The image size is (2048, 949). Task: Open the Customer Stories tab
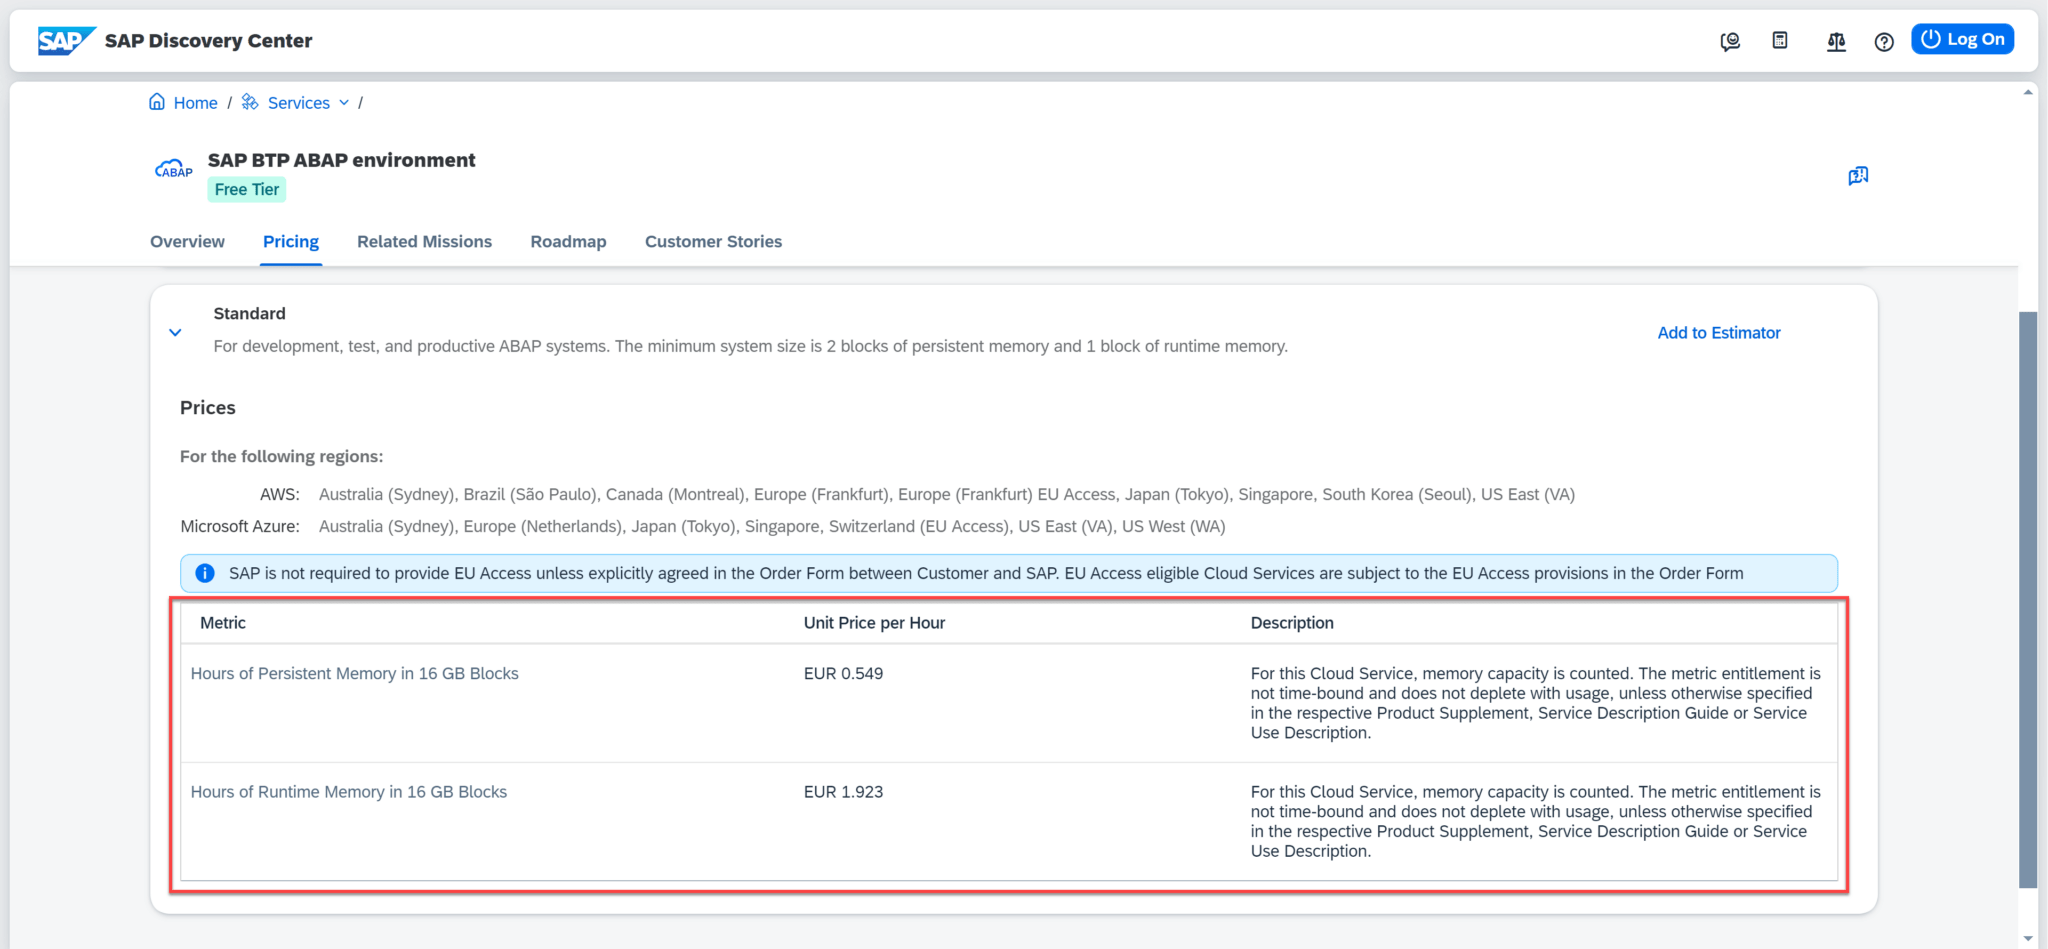tap(713, 241)
